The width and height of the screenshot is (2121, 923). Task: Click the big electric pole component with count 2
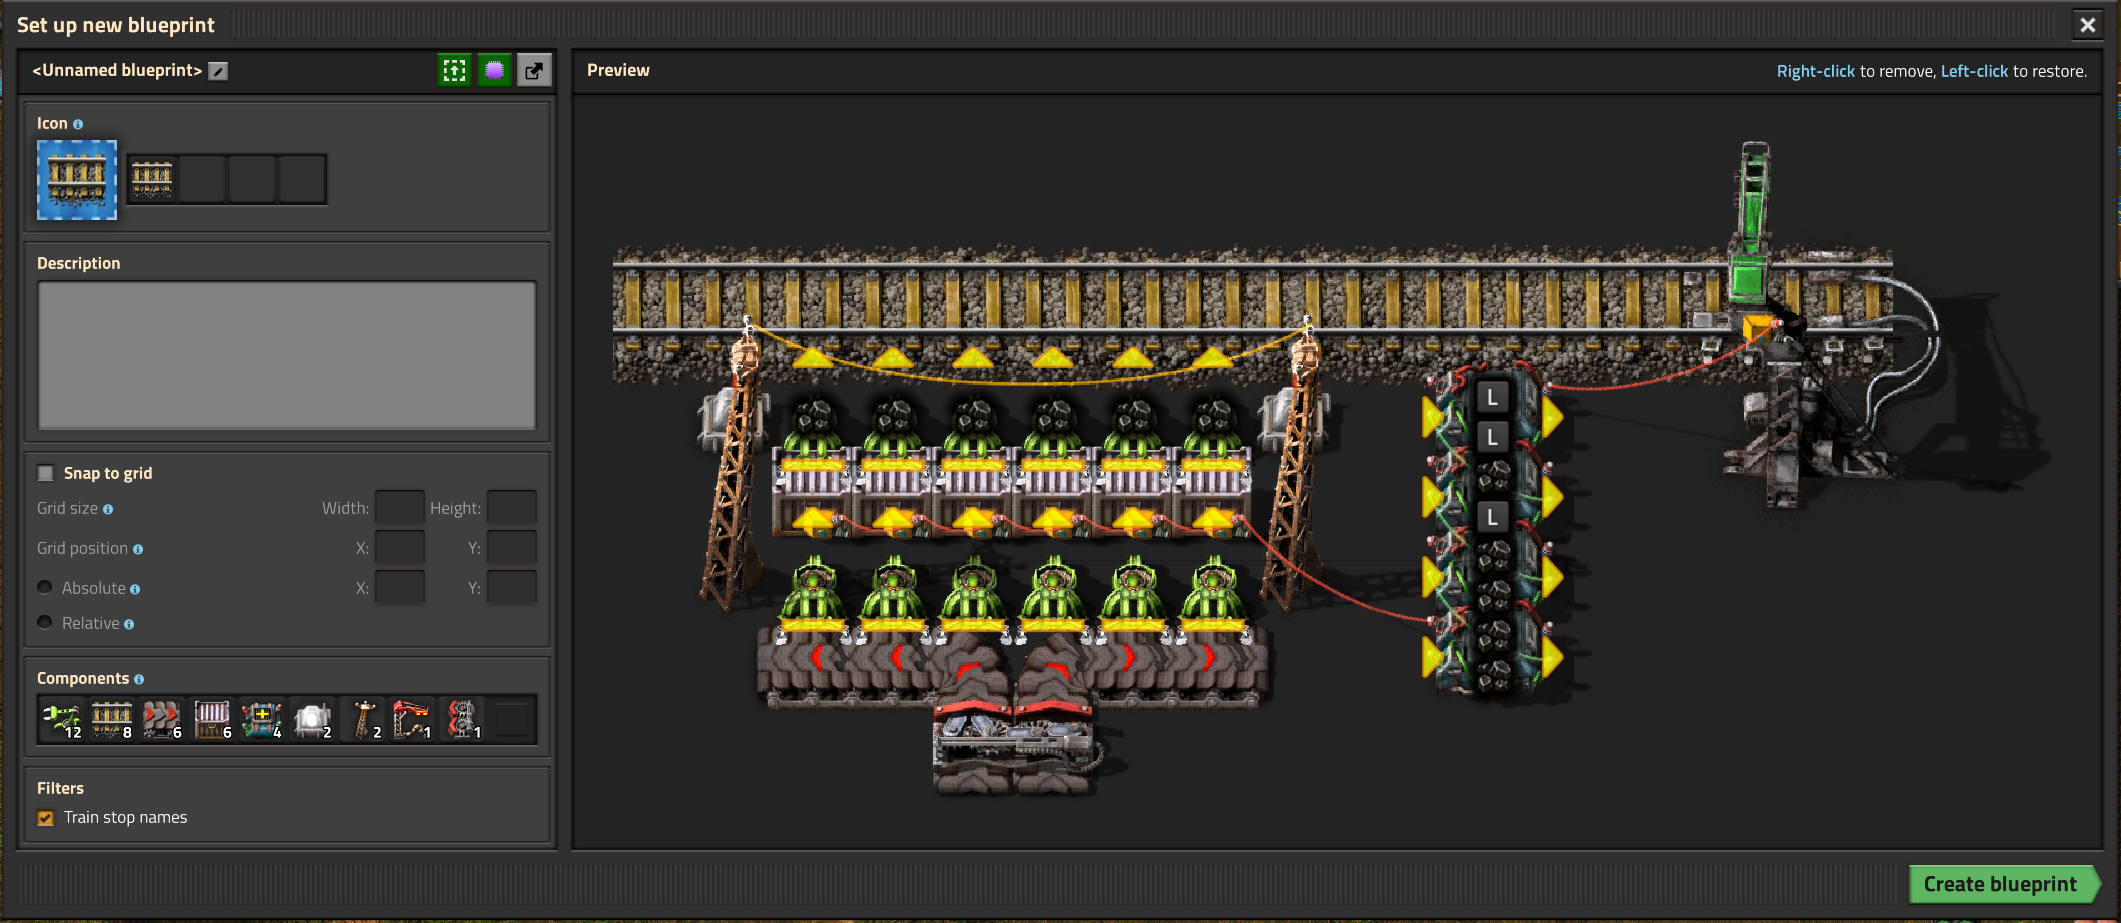coord(362,719)
